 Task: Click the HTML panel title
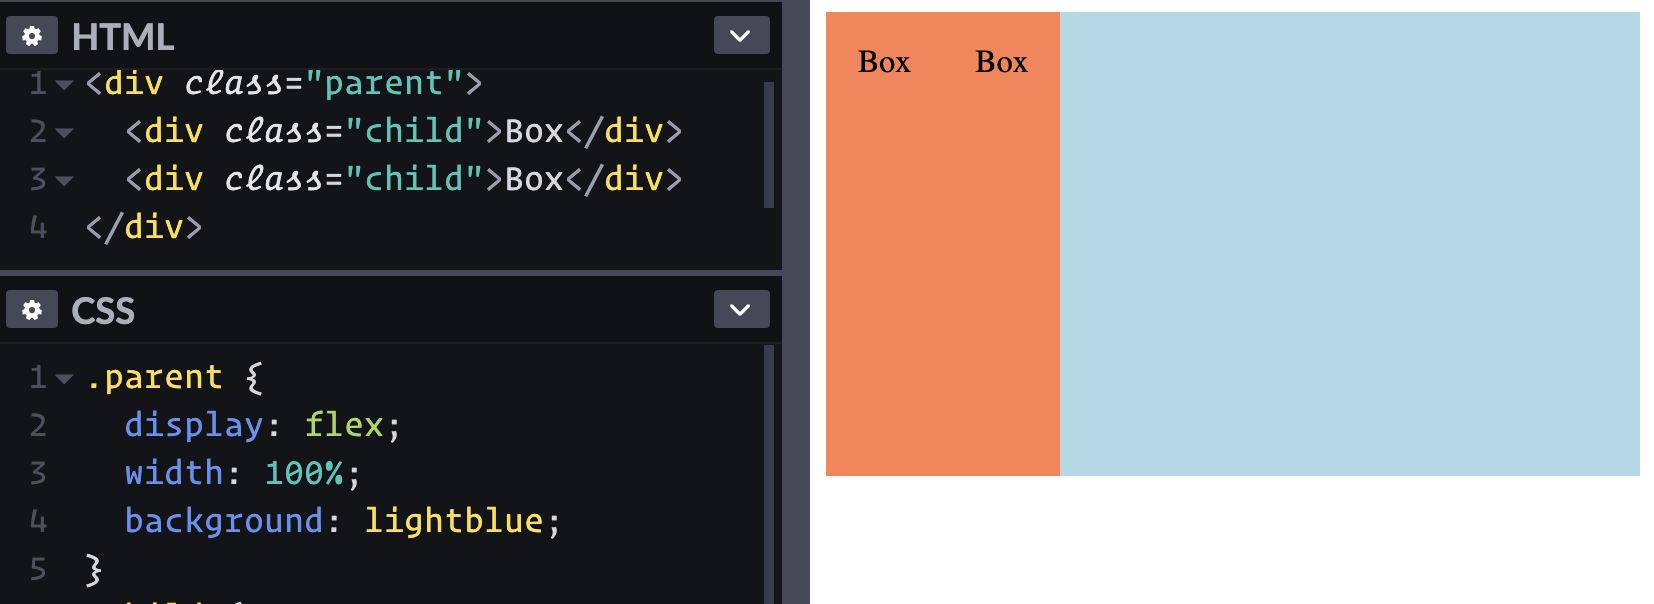coord(123,37)
